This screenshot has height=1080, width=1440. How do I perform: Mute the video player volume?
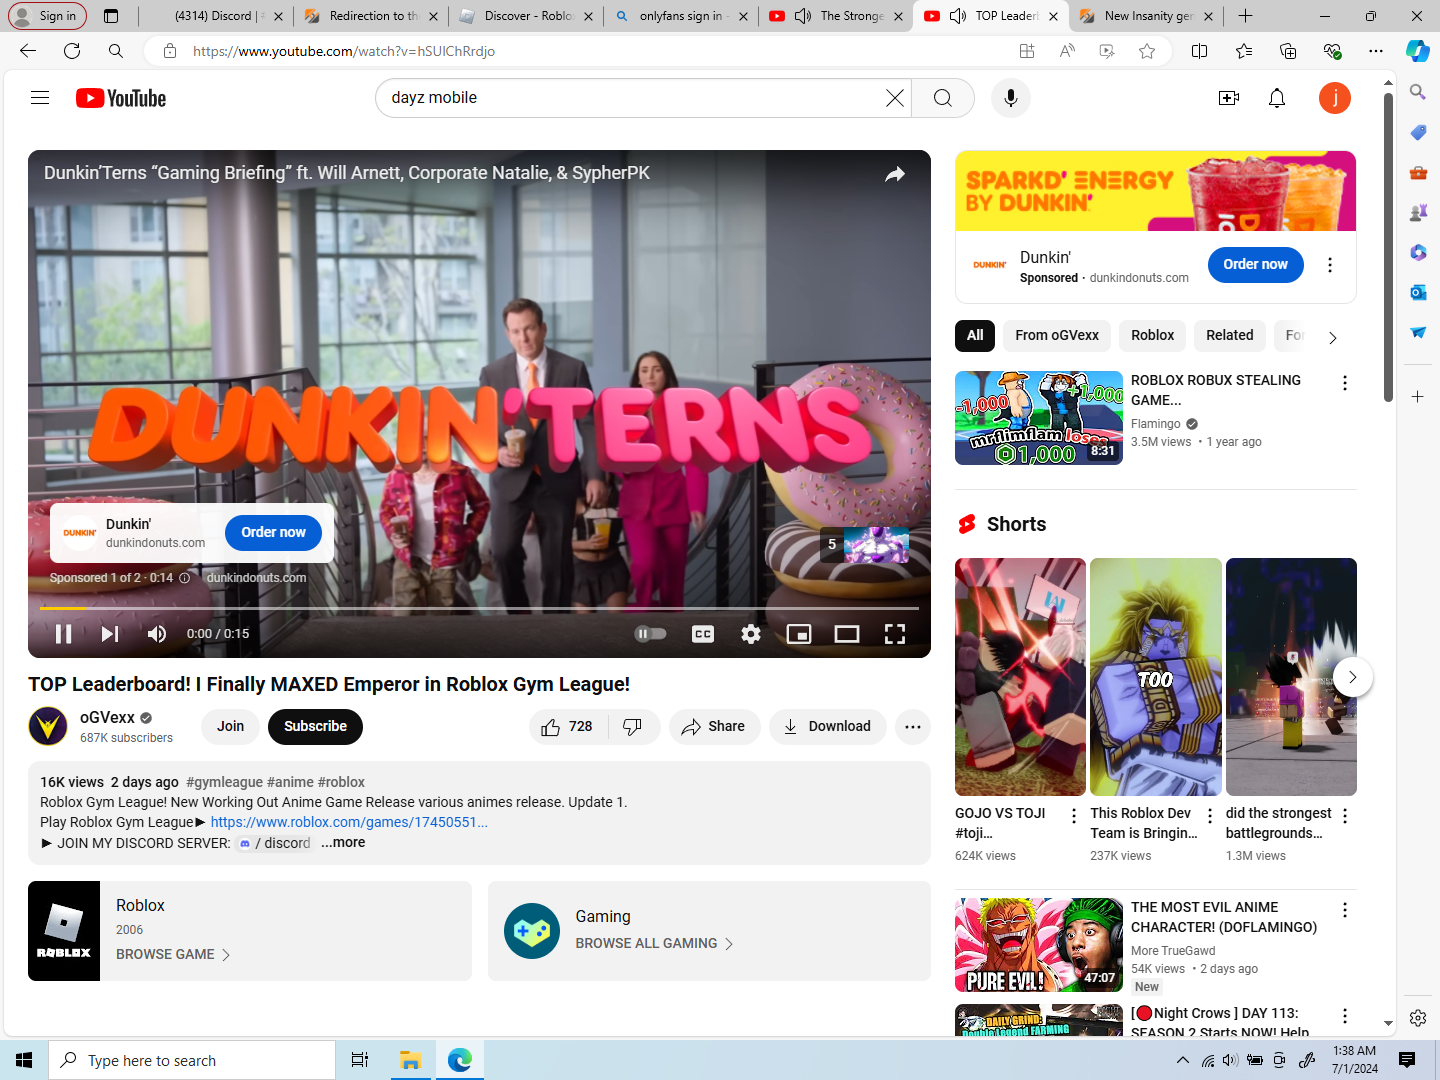(x=157, y=634)
